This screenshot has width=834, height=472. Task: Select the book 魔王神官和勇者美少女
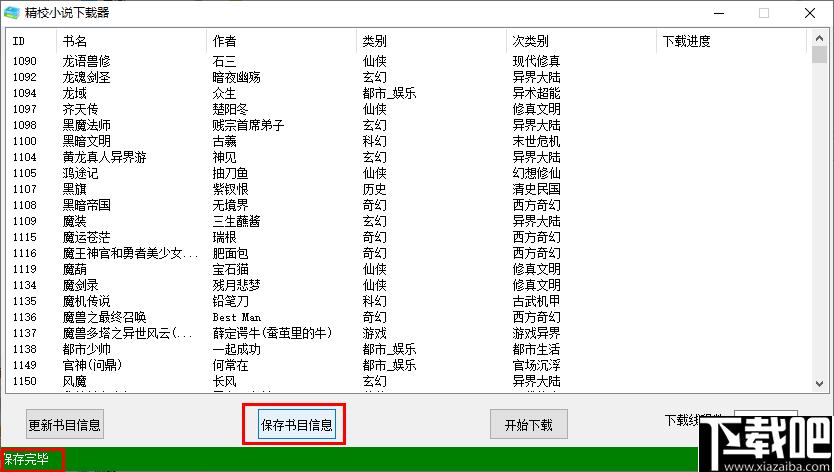click(130, 253)
